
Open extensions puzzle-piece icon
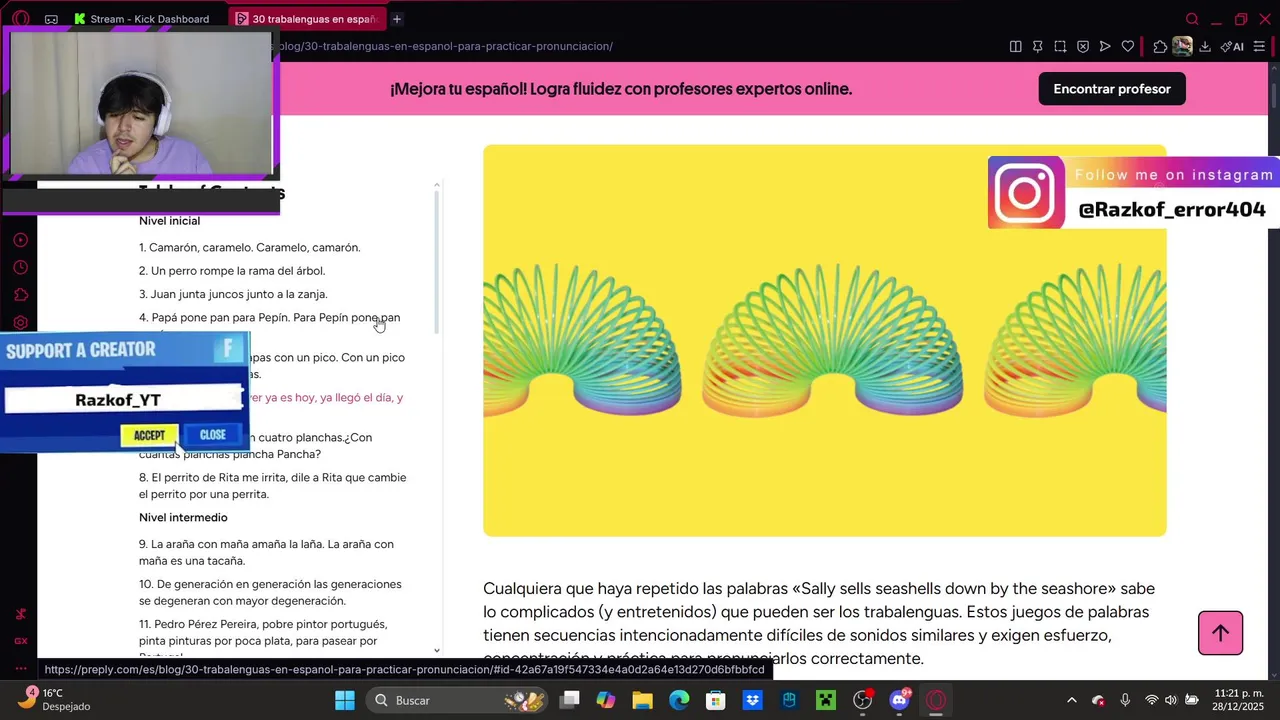(x=1160, y=46)
